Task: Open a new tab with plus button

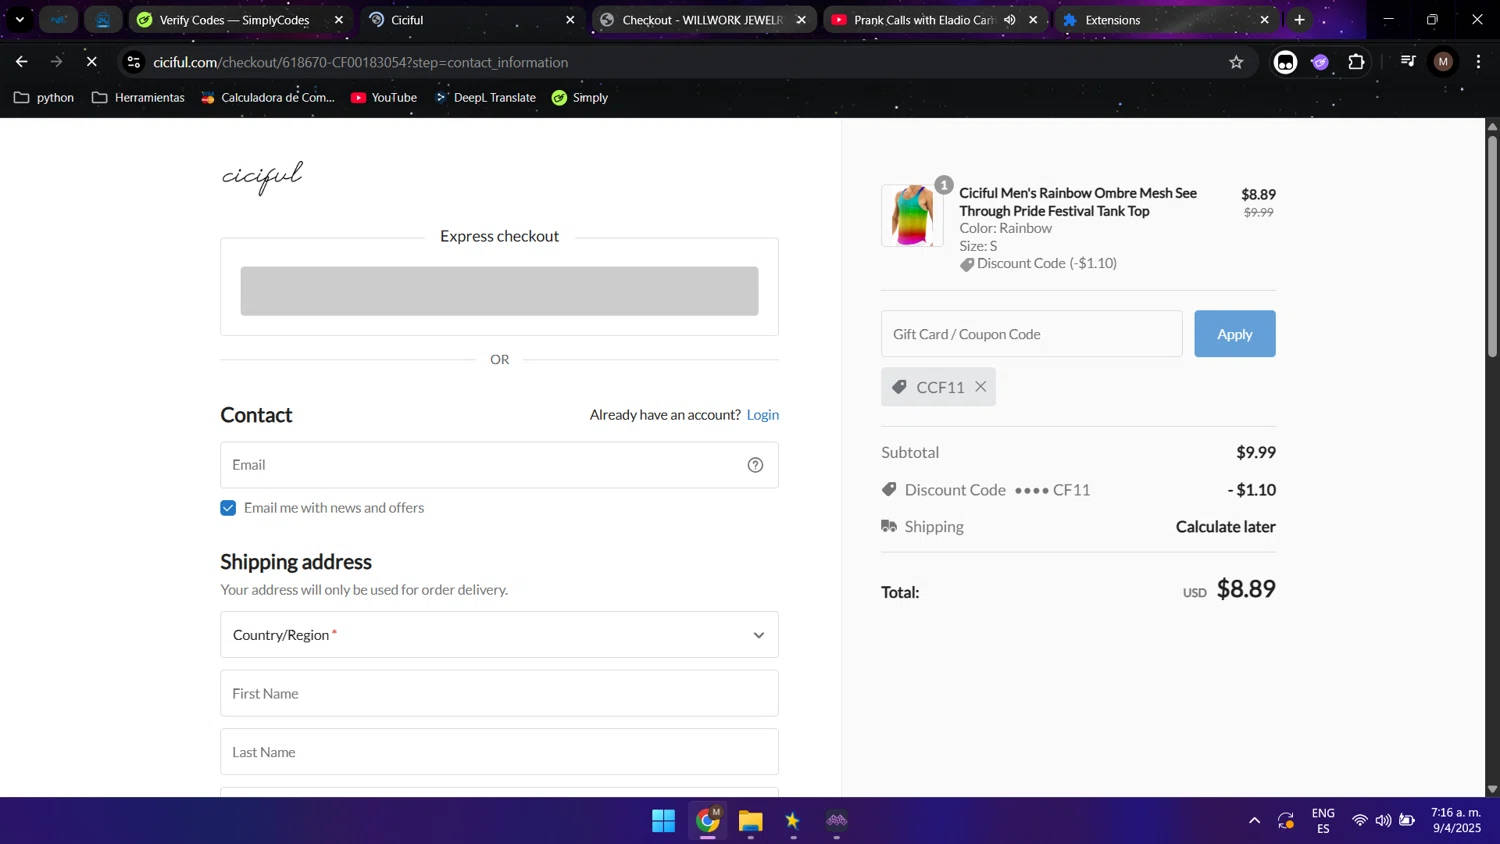Action: 1299,20
